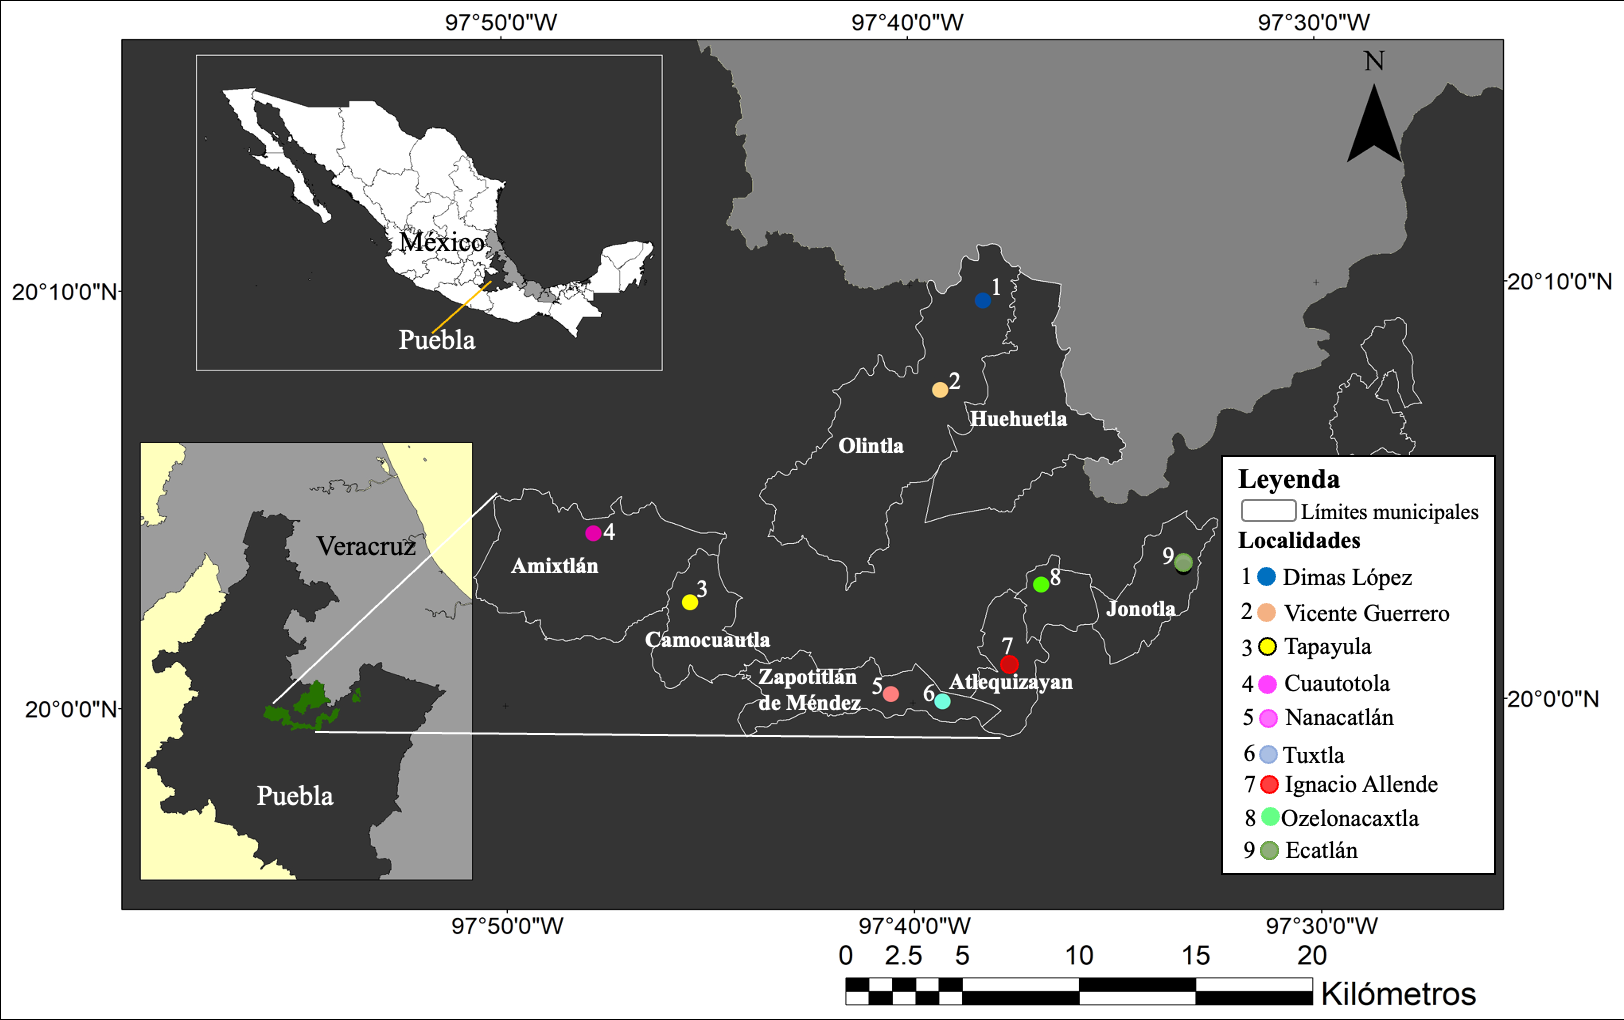Click the green marker numbered 8 on map
The height and width of the screenshot is (1020, 1624).
(x=1041, y=584)
